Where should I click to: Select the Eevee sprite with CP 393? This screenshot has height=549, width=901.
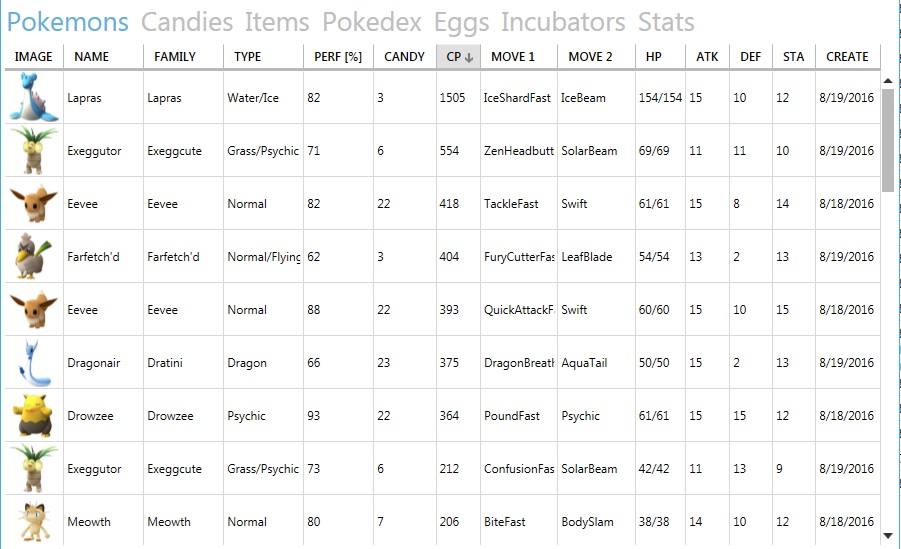pyautogui.click(x=34, y=309)
